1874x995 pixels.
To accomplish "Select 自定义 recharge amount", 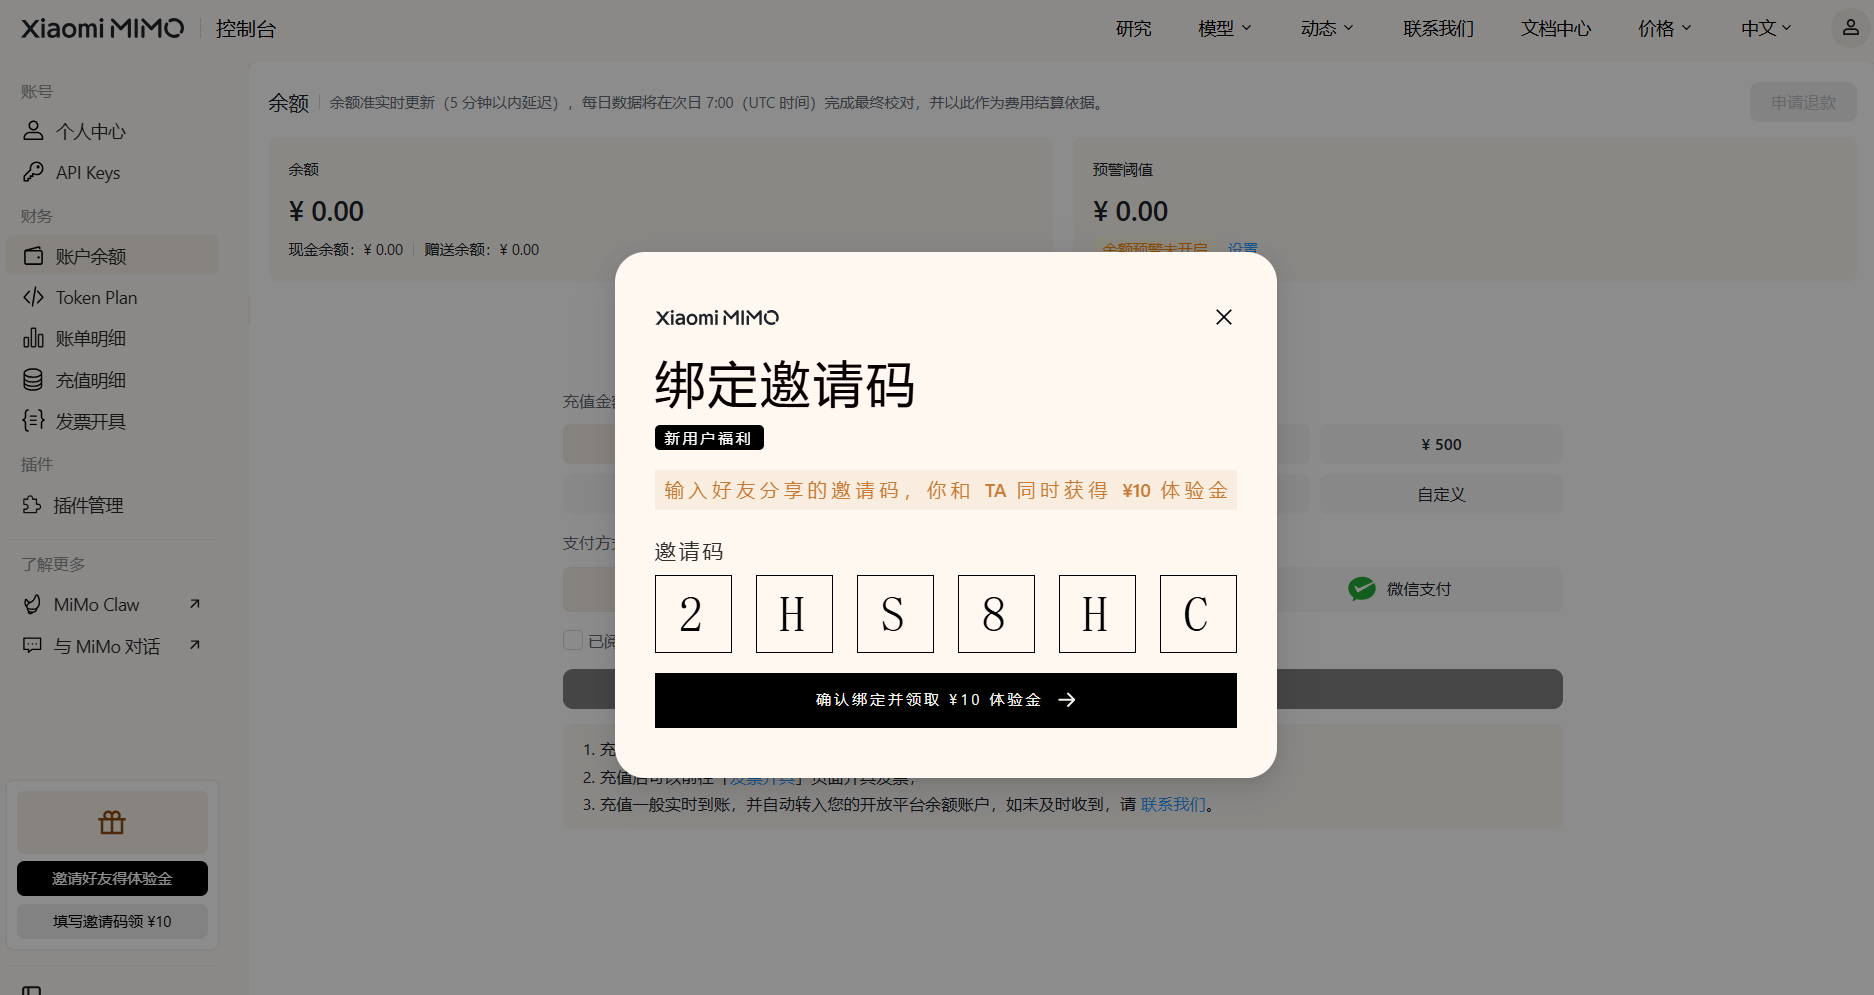I will [x=1441, y=494].
